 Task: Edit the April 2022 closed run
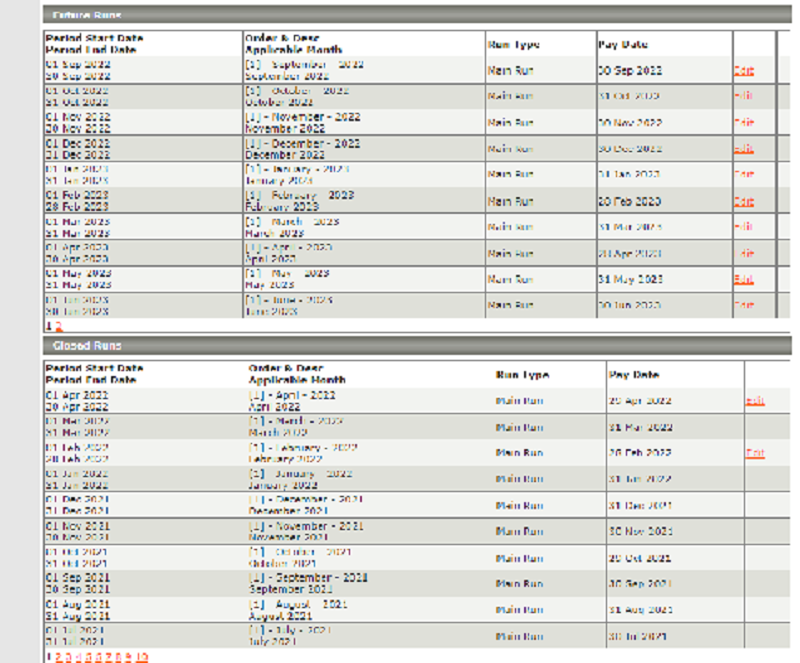coord(755,401)
